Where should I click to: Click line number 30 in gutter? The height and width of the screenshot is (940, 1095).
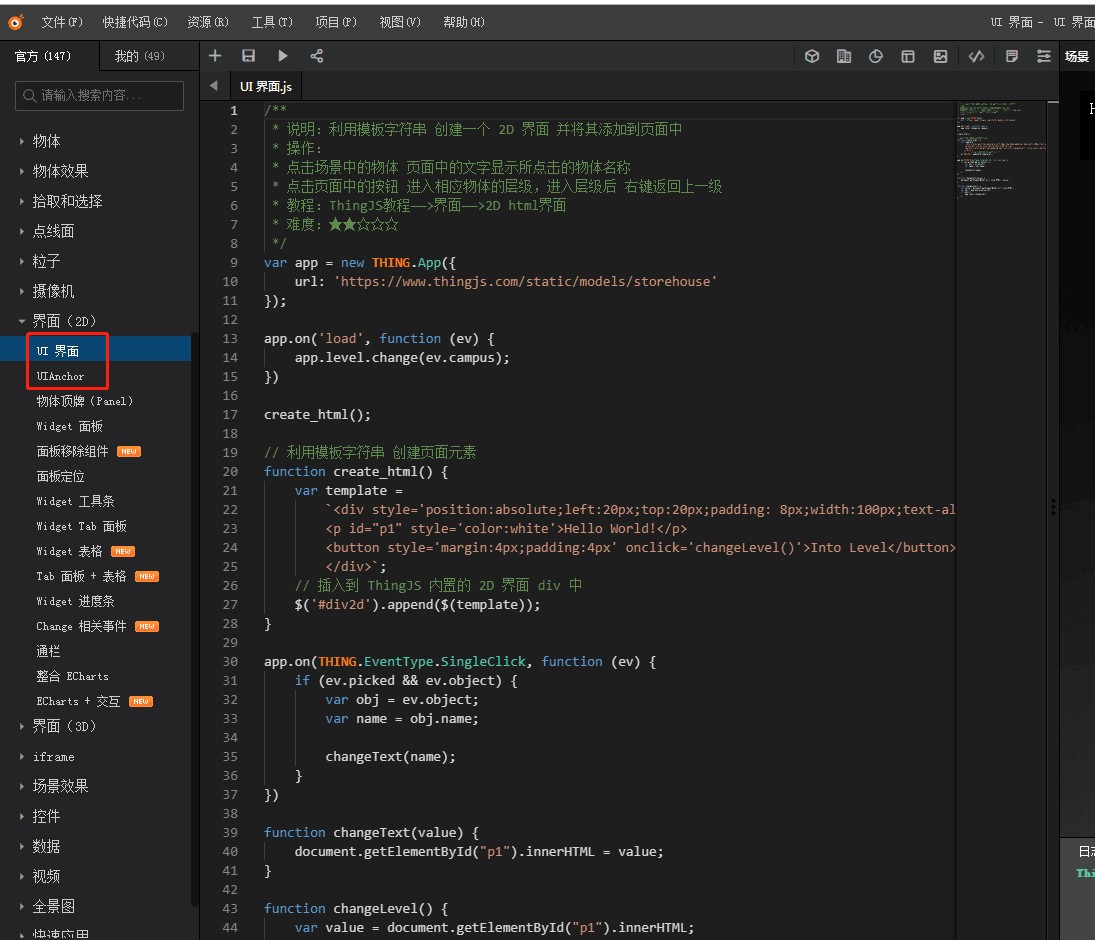click(230, 661)
